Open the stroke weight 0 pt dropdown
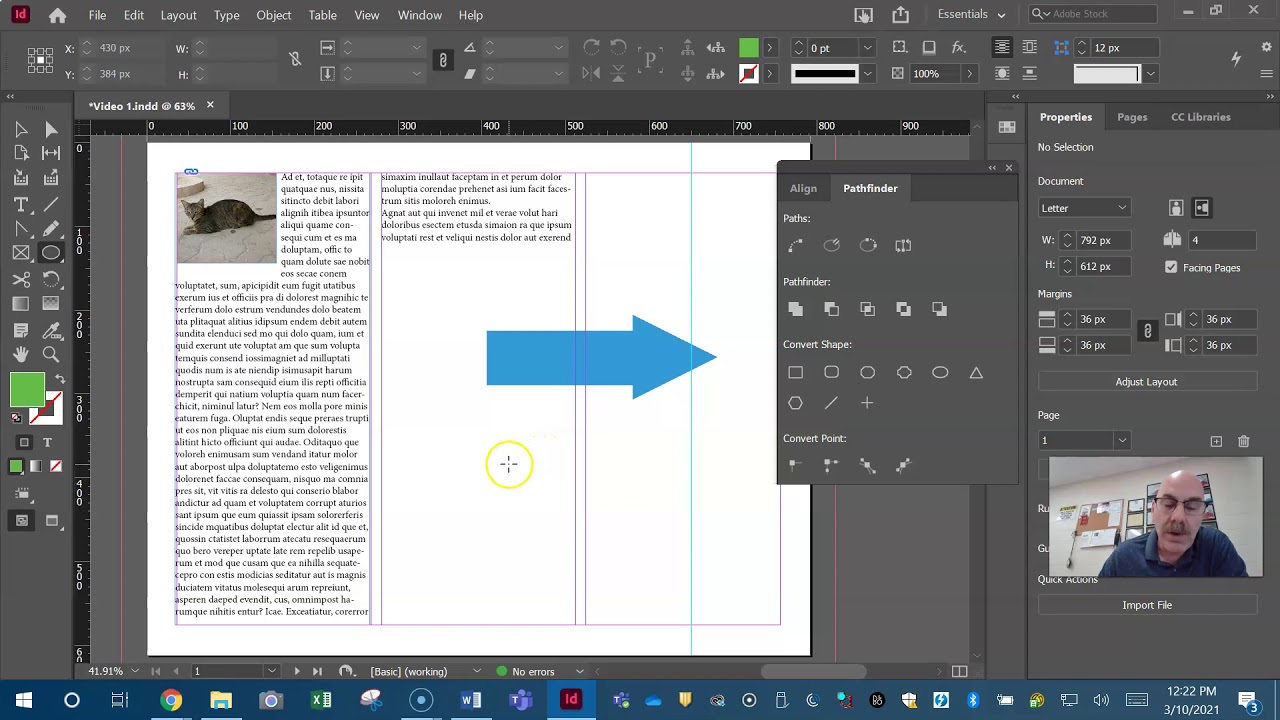The image size is (1280, 720). 867,48
